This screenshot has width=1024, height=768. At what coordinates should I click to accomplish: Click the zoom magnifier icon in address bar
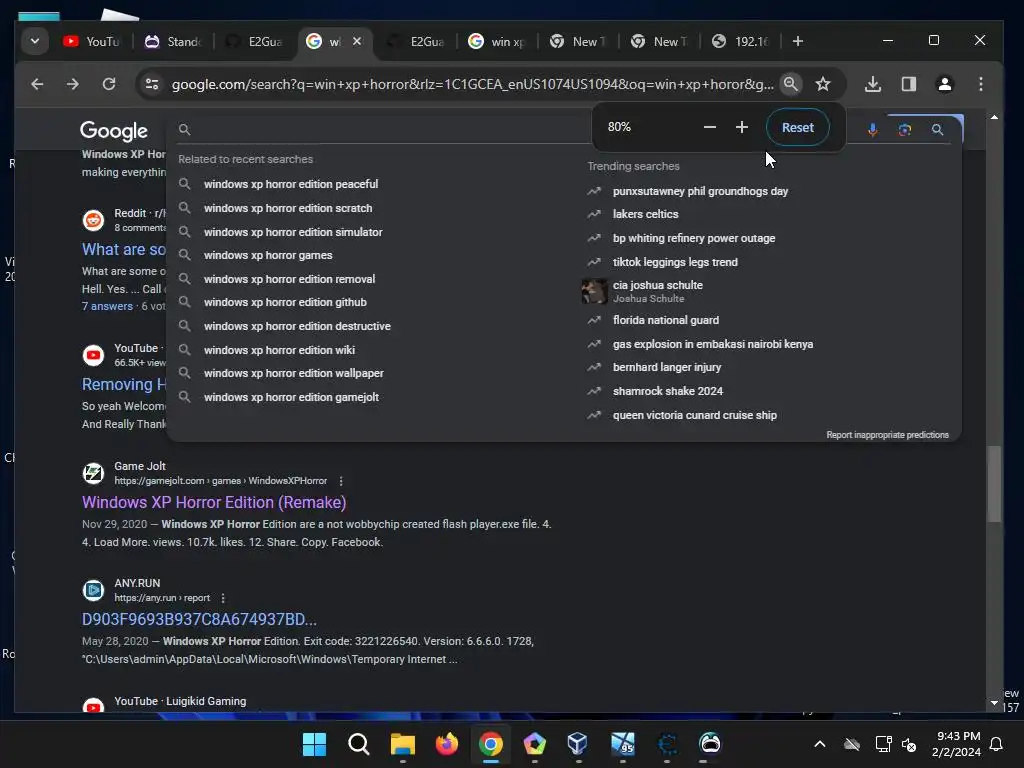click(x=790, y=84)
